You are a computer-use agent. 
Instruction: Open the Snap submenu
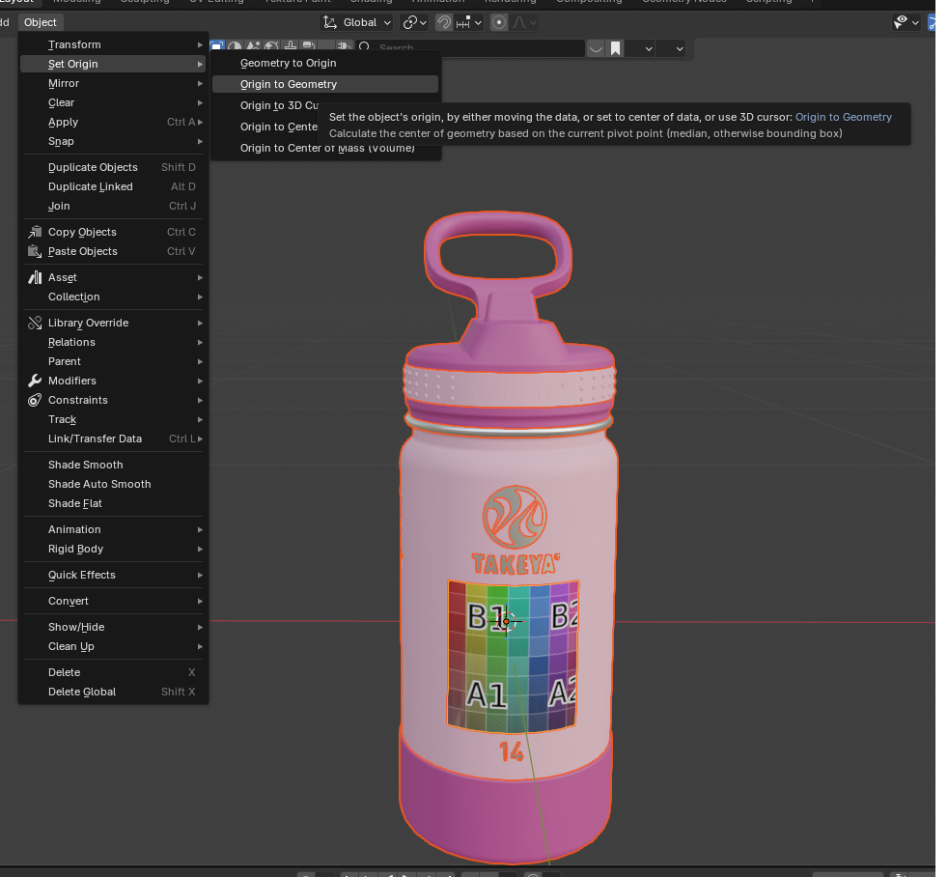(113, 141)
